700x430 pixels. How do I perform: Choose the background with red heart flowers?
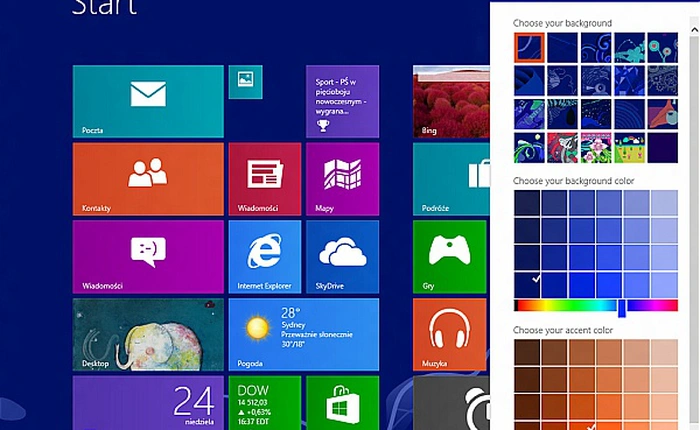click(x=662, y=47)
